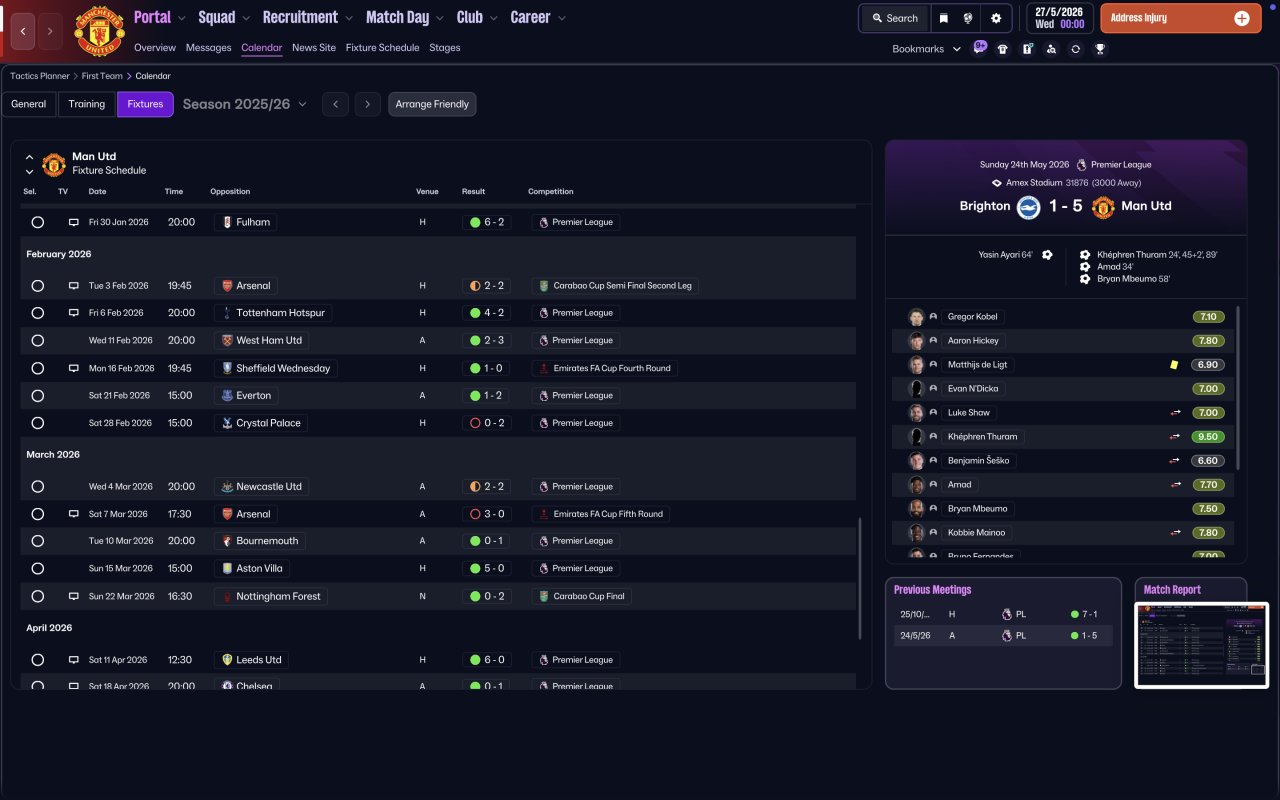This screenshot has height=800, width=1280.
Task: Click the substitution arrows icon beside Khéphren Thuram
Action: click(1176, 437)
